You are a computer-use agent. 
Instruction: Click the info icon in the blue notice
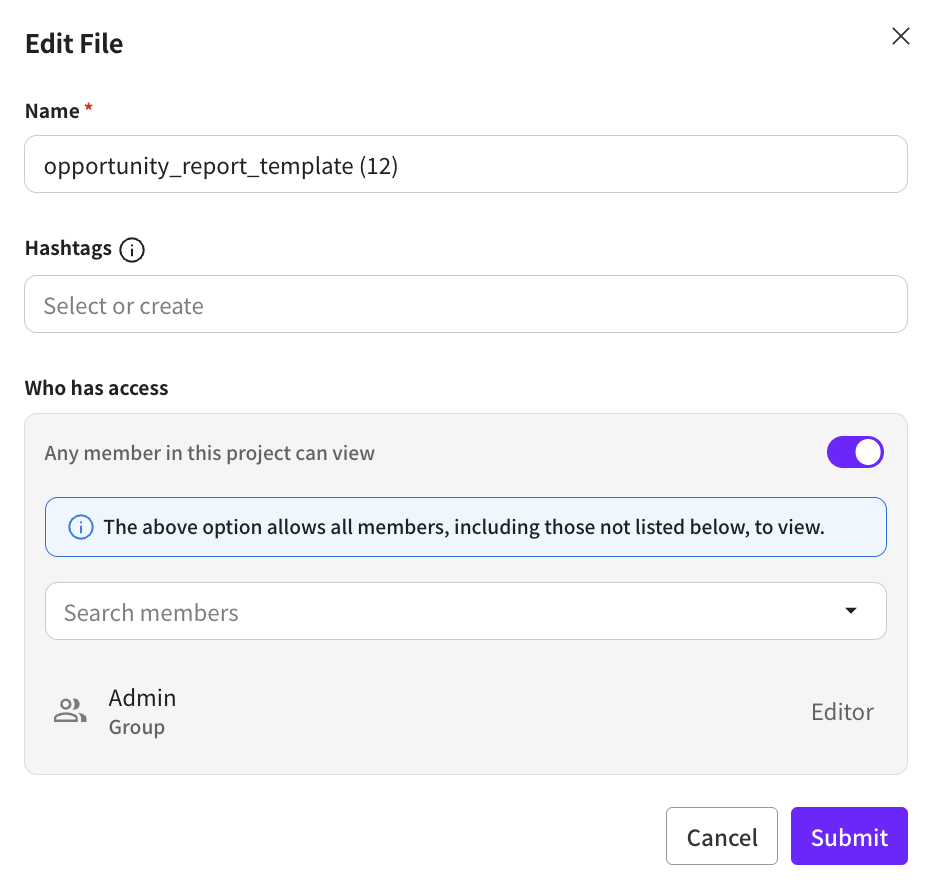pos(80,527)
